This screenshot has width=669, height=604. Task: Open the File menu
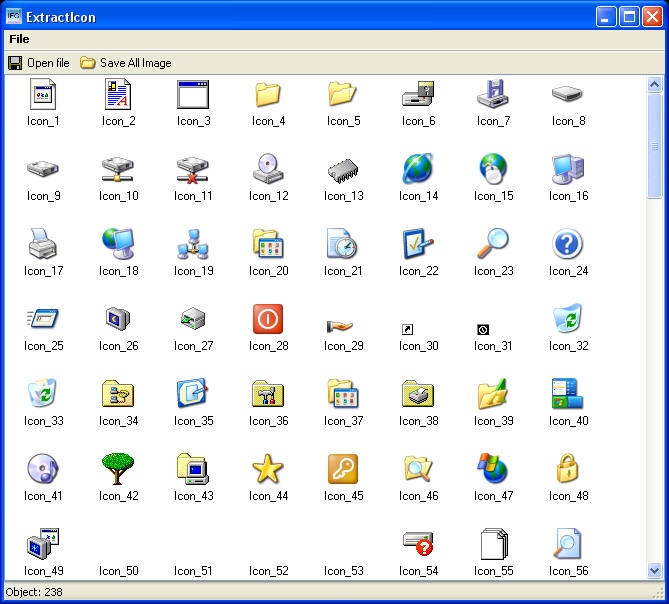coord(19,39)
